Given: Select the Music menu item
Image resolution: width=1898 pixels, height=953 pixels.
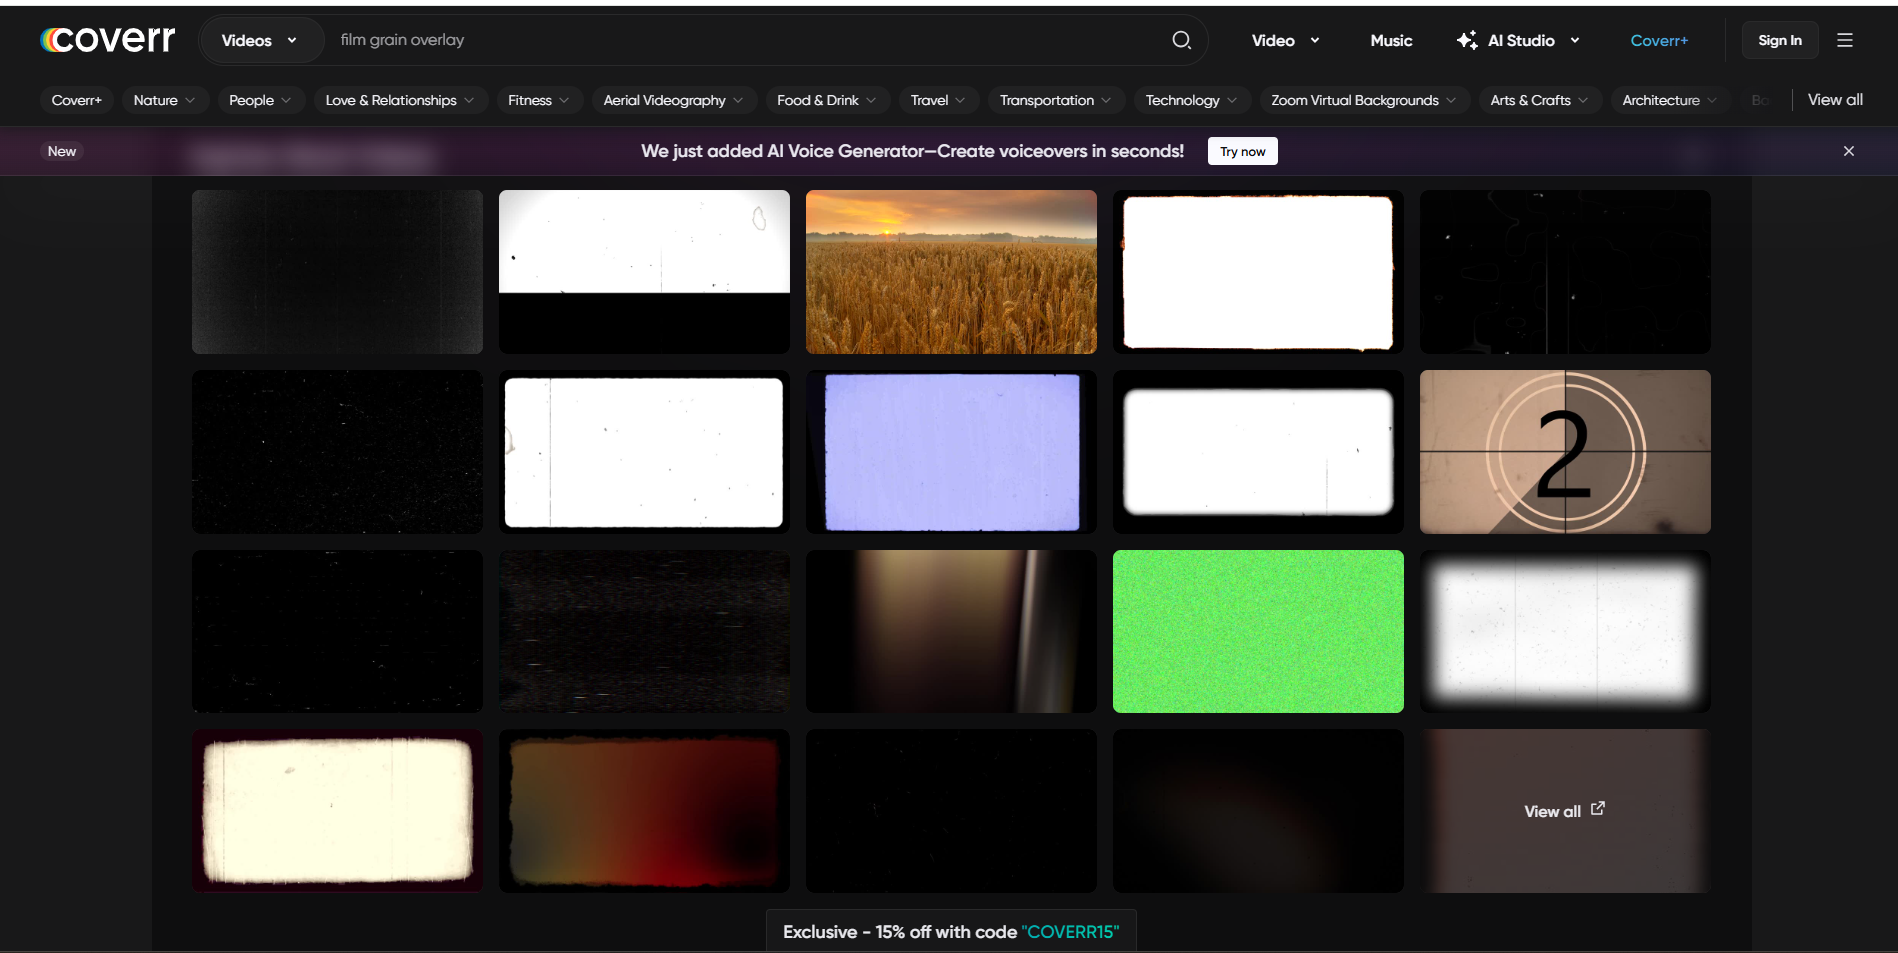Looking at the screenshot, I should [1391, 40].
